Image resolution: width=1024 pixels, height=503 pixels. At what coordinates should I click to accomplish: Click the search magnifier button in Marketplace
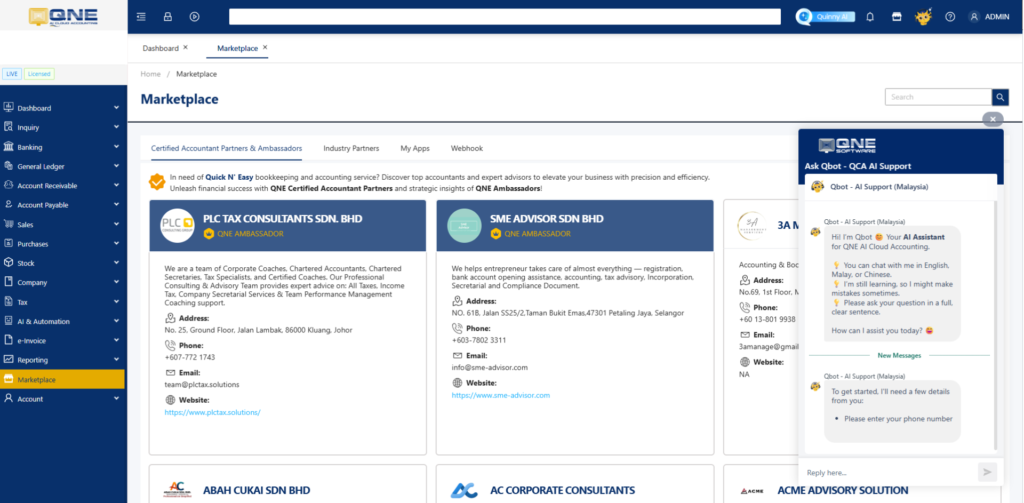click(1000, 97)
